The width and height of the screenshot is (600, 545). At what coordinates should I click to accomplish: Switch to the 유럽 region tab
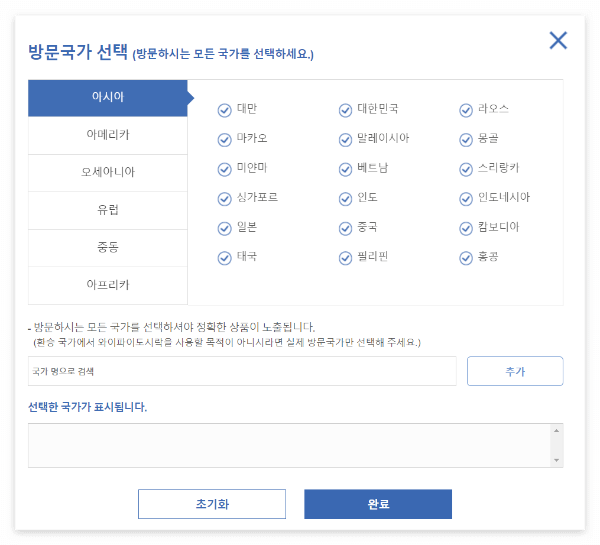pyautogui.click(x=108, y=210)
